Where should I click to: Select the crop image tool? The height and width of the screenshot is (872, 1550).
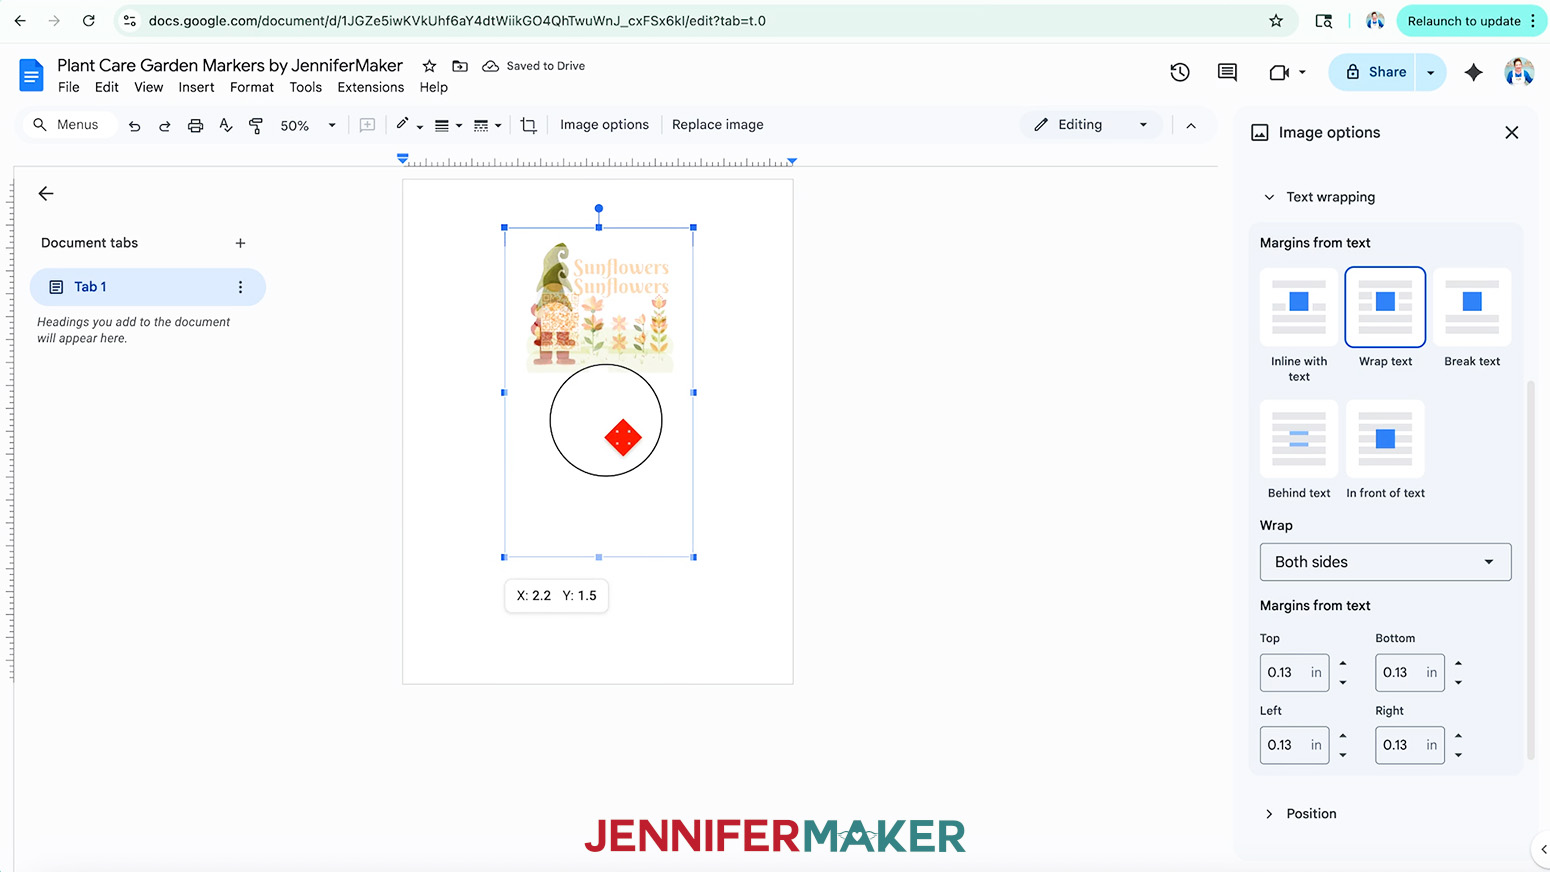(529, 125)
